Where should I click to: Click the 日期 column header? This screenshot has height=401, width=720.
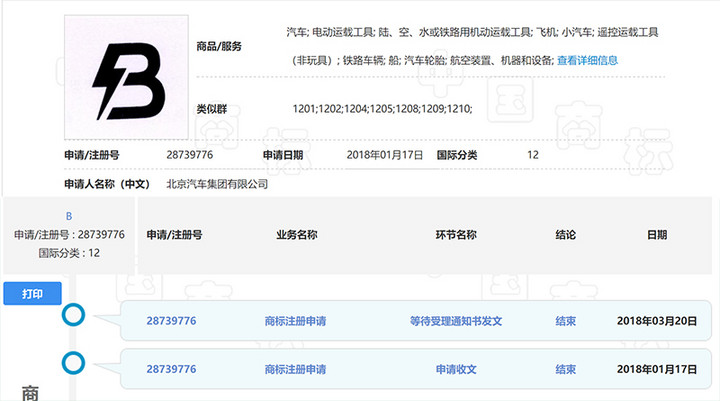pyautogui.click(x=657, y=235)
